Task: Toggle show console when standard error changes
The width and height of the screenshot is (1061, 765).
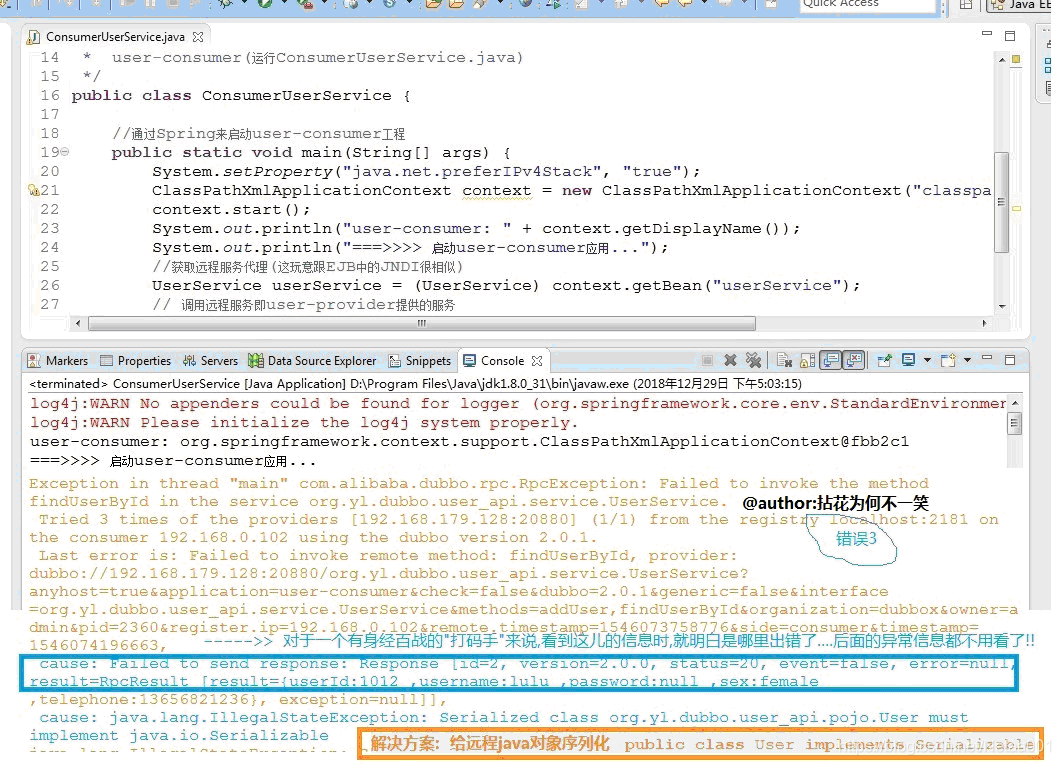Action: click(854, 361)
